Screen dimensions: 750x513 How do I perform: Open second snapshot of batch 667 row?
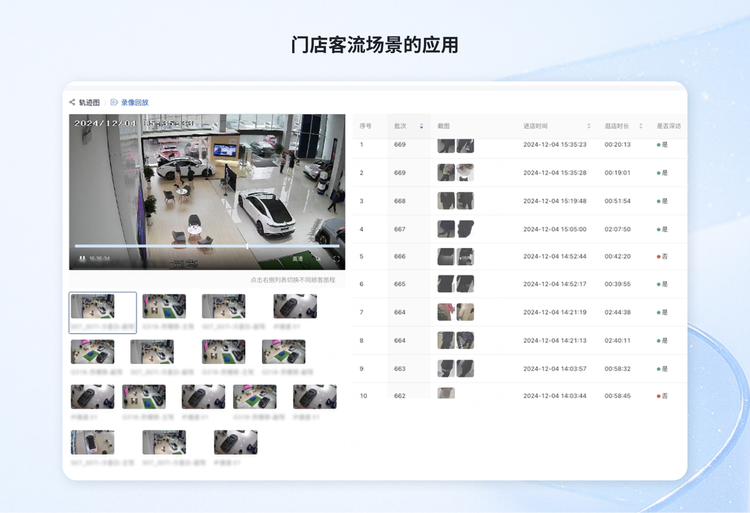coord(465,229)
